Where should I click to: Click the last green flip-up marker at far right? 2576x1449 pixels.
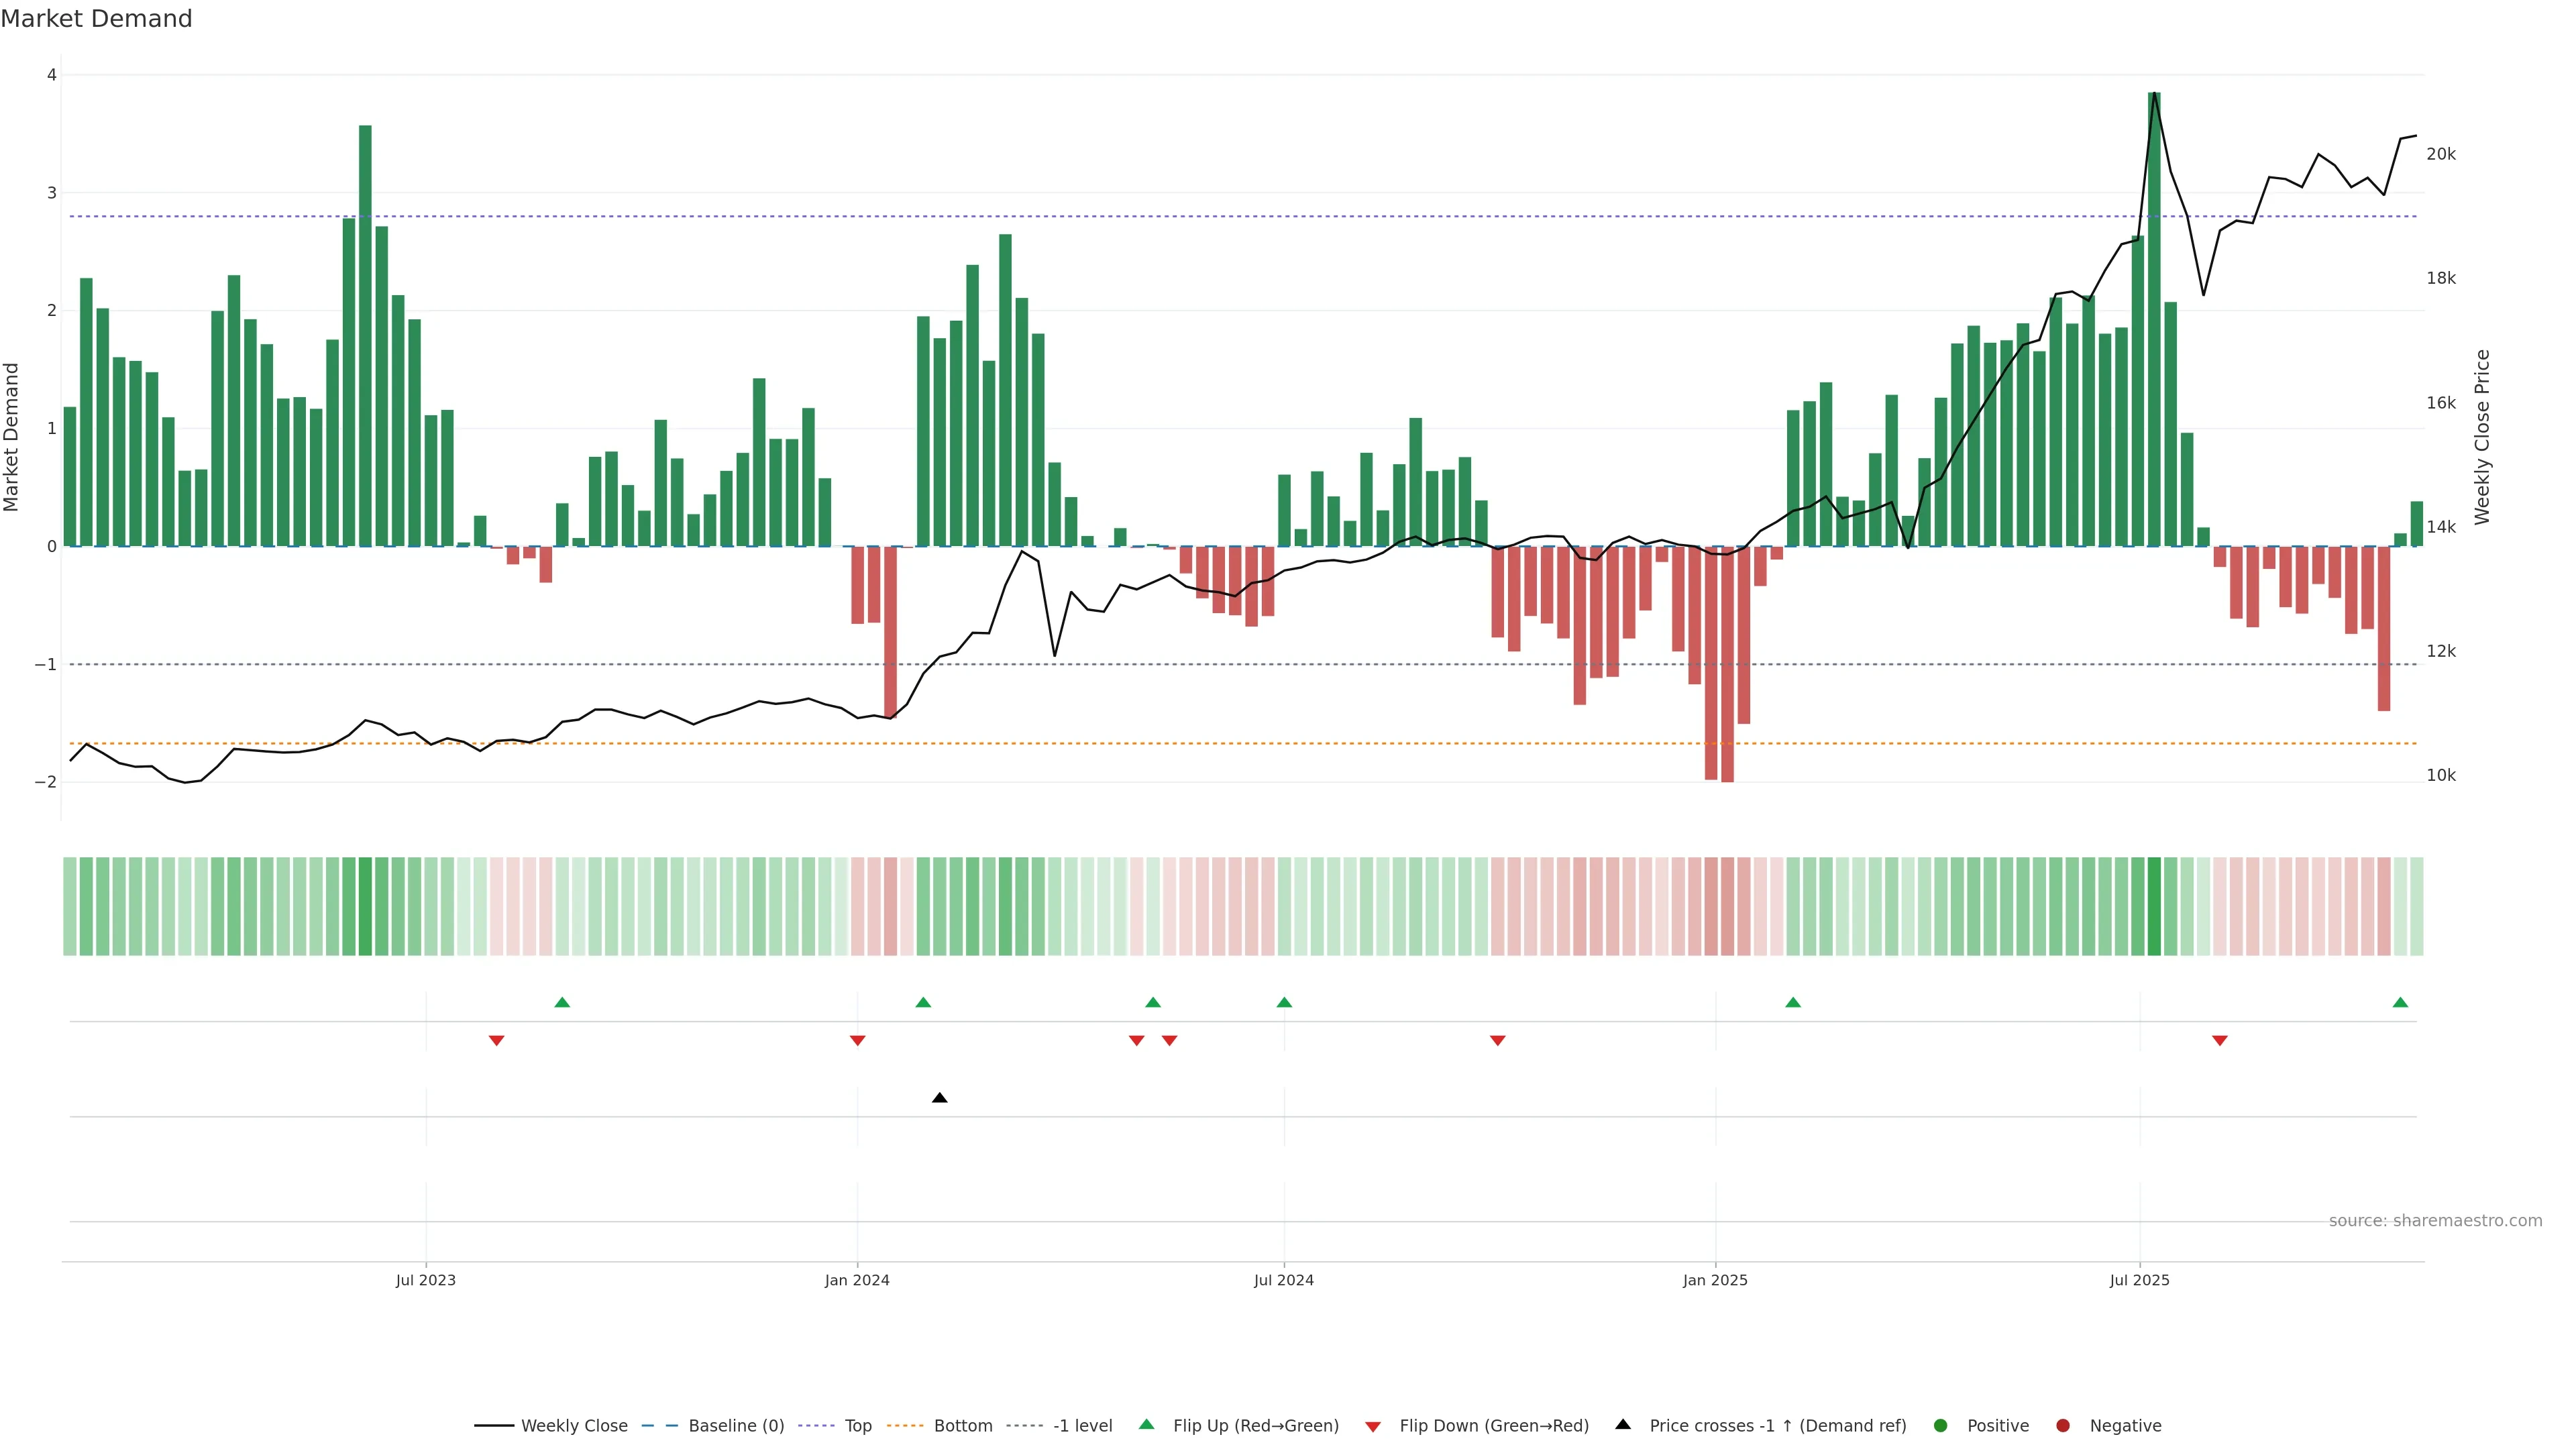[x=2400, y=1002]
